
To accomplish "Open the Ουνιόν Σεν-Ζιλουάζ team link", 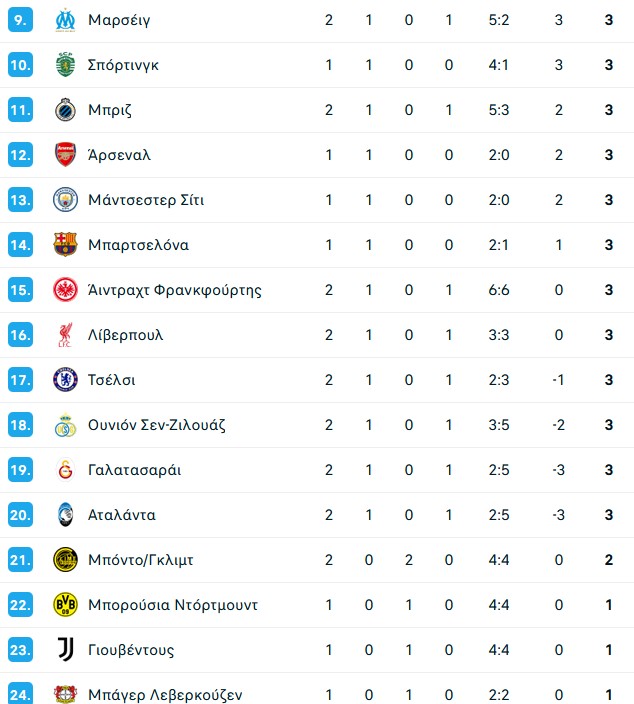I will pos(156,425).
